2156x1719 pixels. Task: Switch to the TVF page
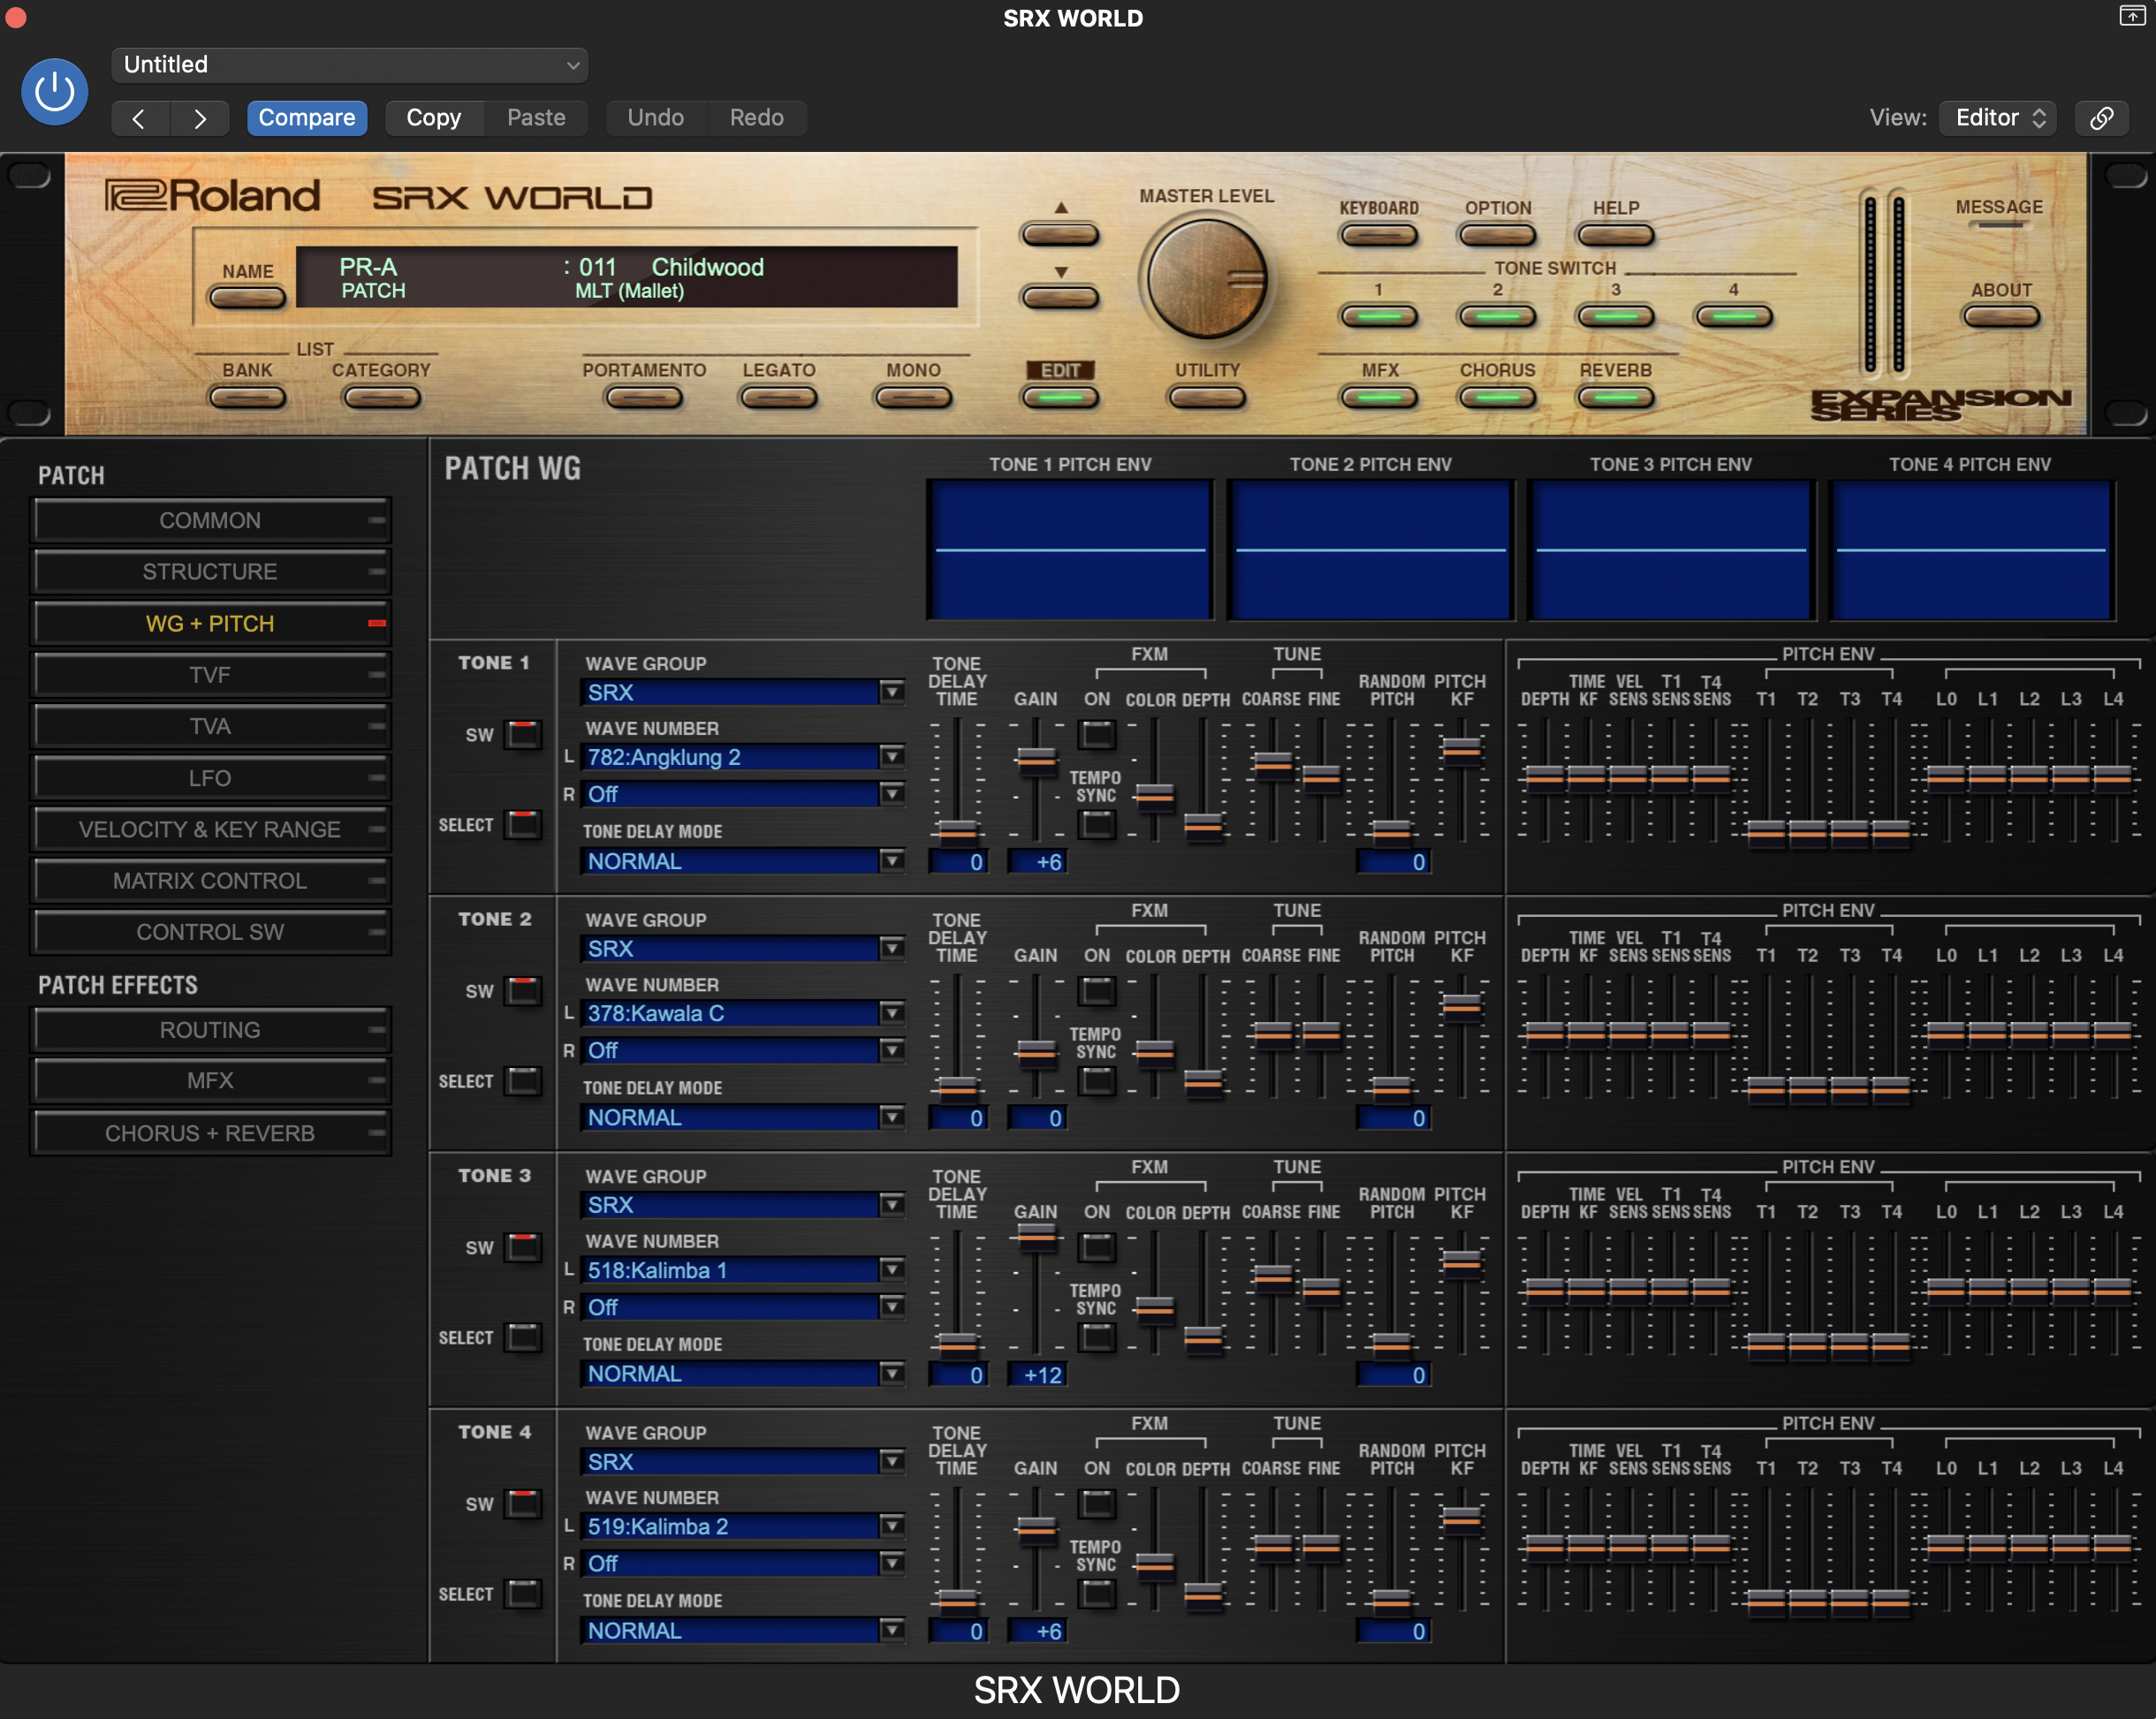(x=210, y=675)
